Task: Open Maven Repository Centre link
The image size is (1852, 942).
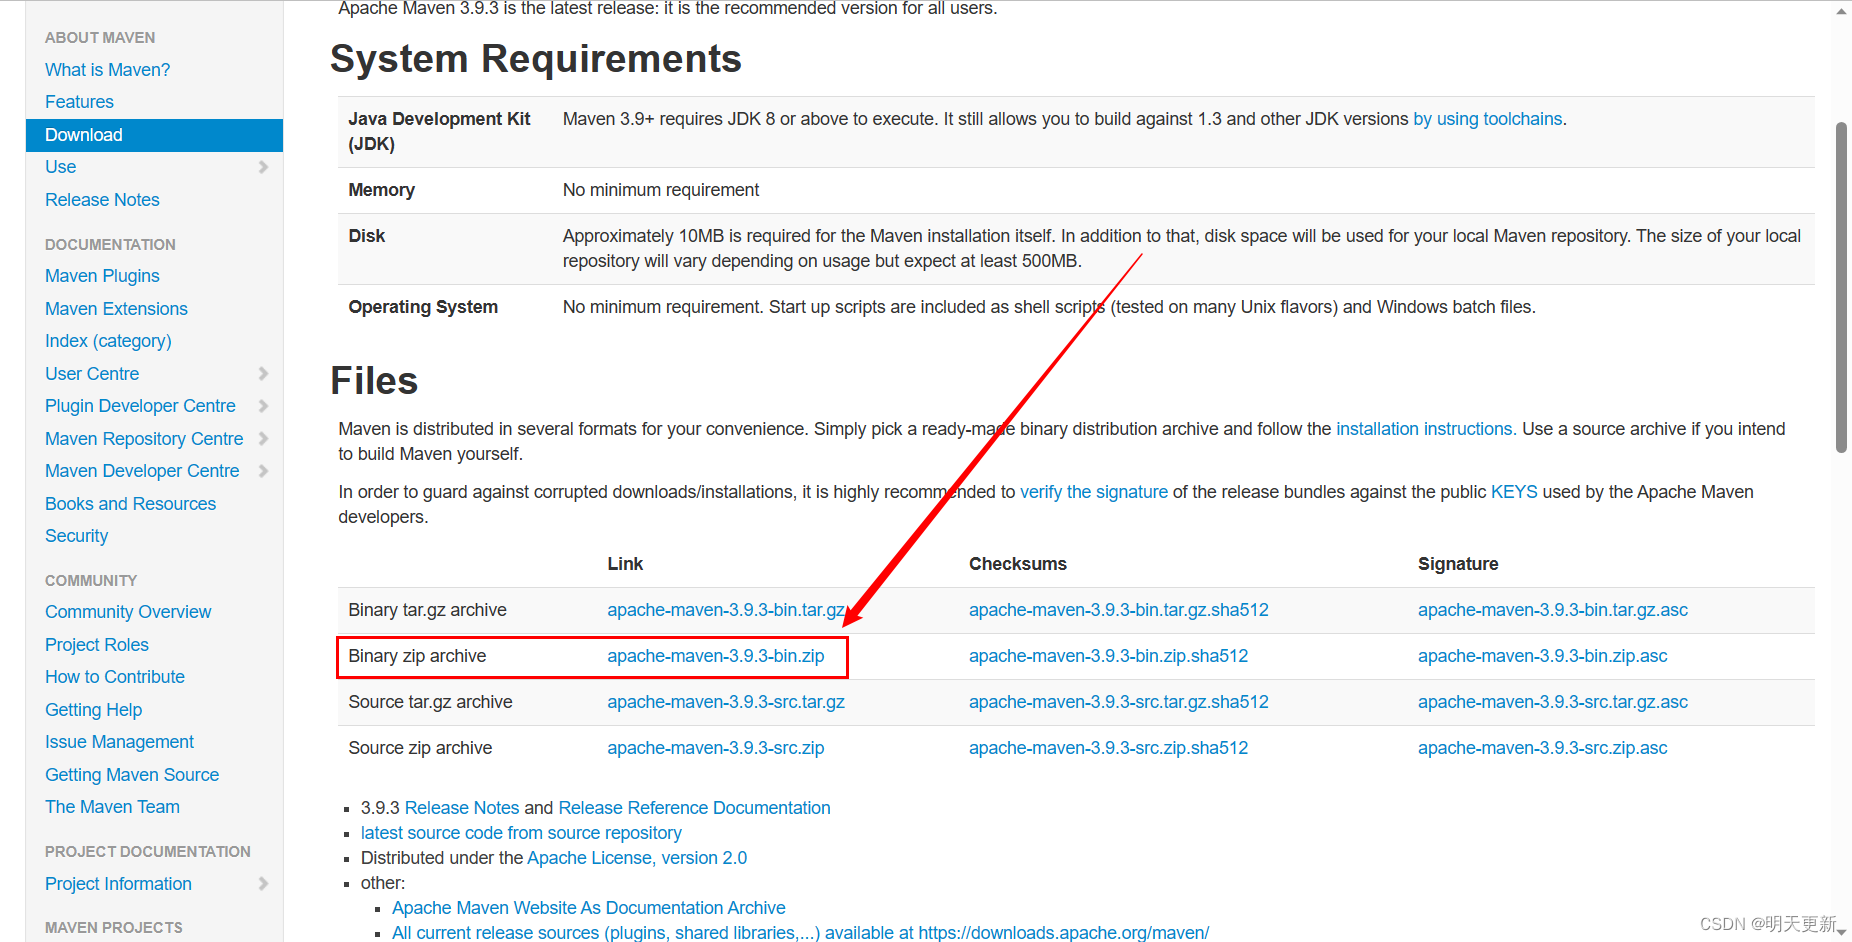Action: (x=144, y=439)
